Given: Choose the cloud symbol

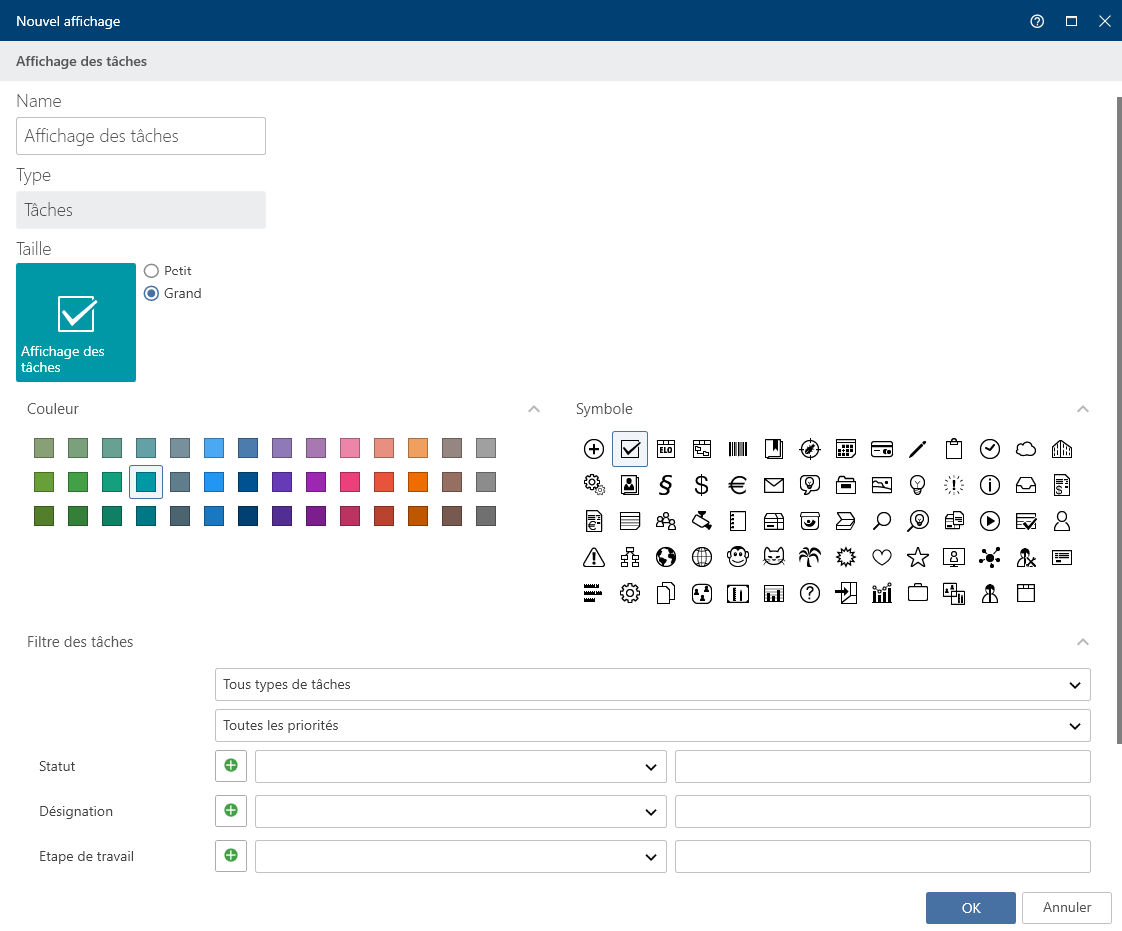Looking at the screenshot, I should tap(1025, 450).
